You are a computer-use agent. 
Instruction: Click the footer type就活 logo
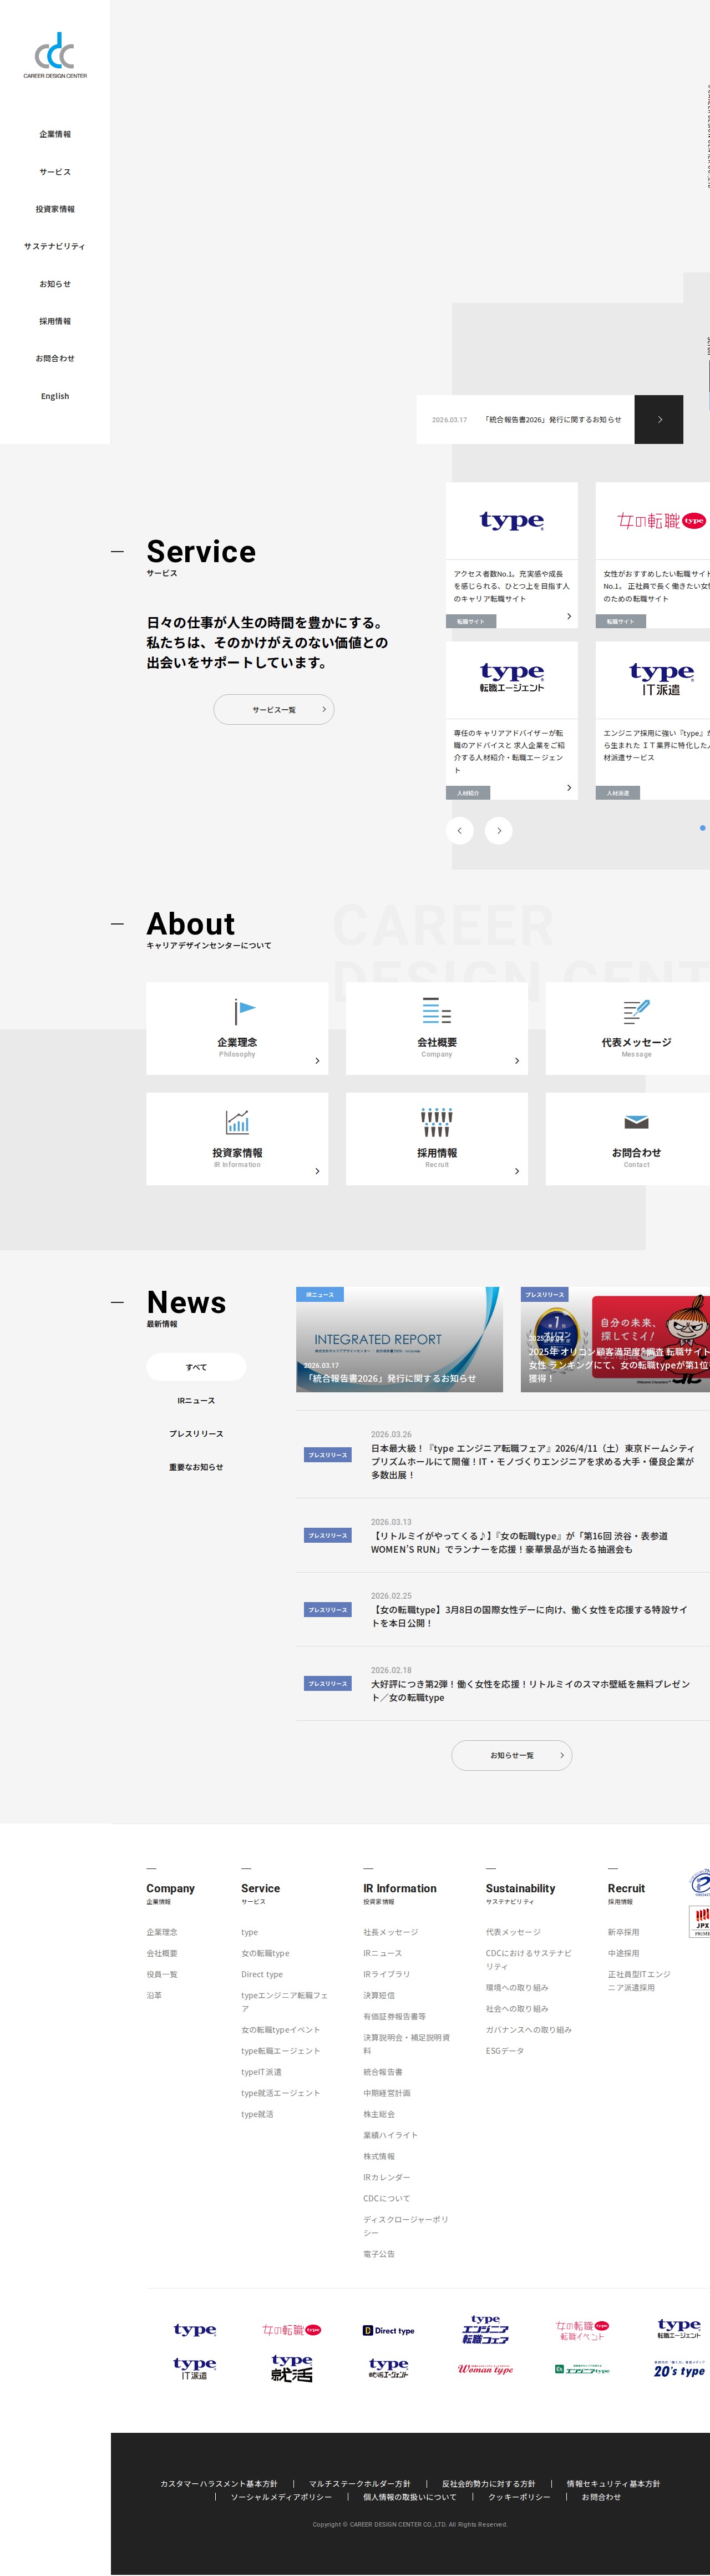click(x=291, y=2368)
